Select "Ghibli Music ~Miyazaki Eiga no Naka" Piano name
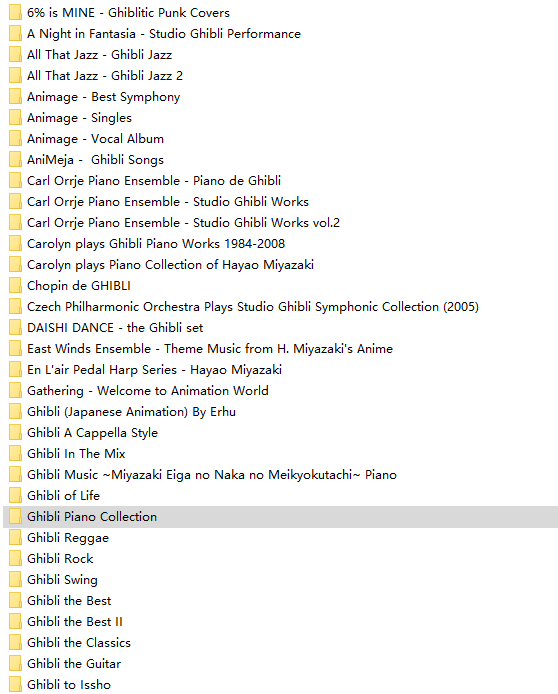Screen dimensions: 558x694 point(212,474)
